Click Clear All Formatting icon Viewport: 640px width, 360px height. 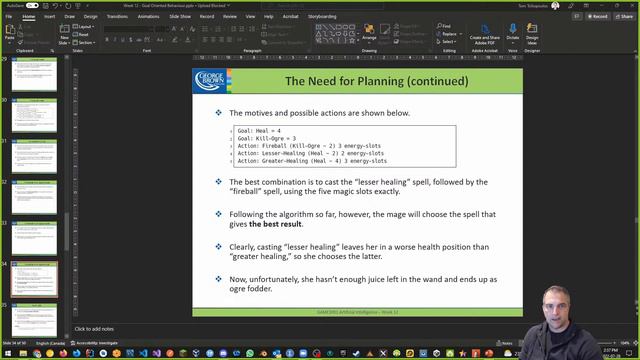[192, 29]
